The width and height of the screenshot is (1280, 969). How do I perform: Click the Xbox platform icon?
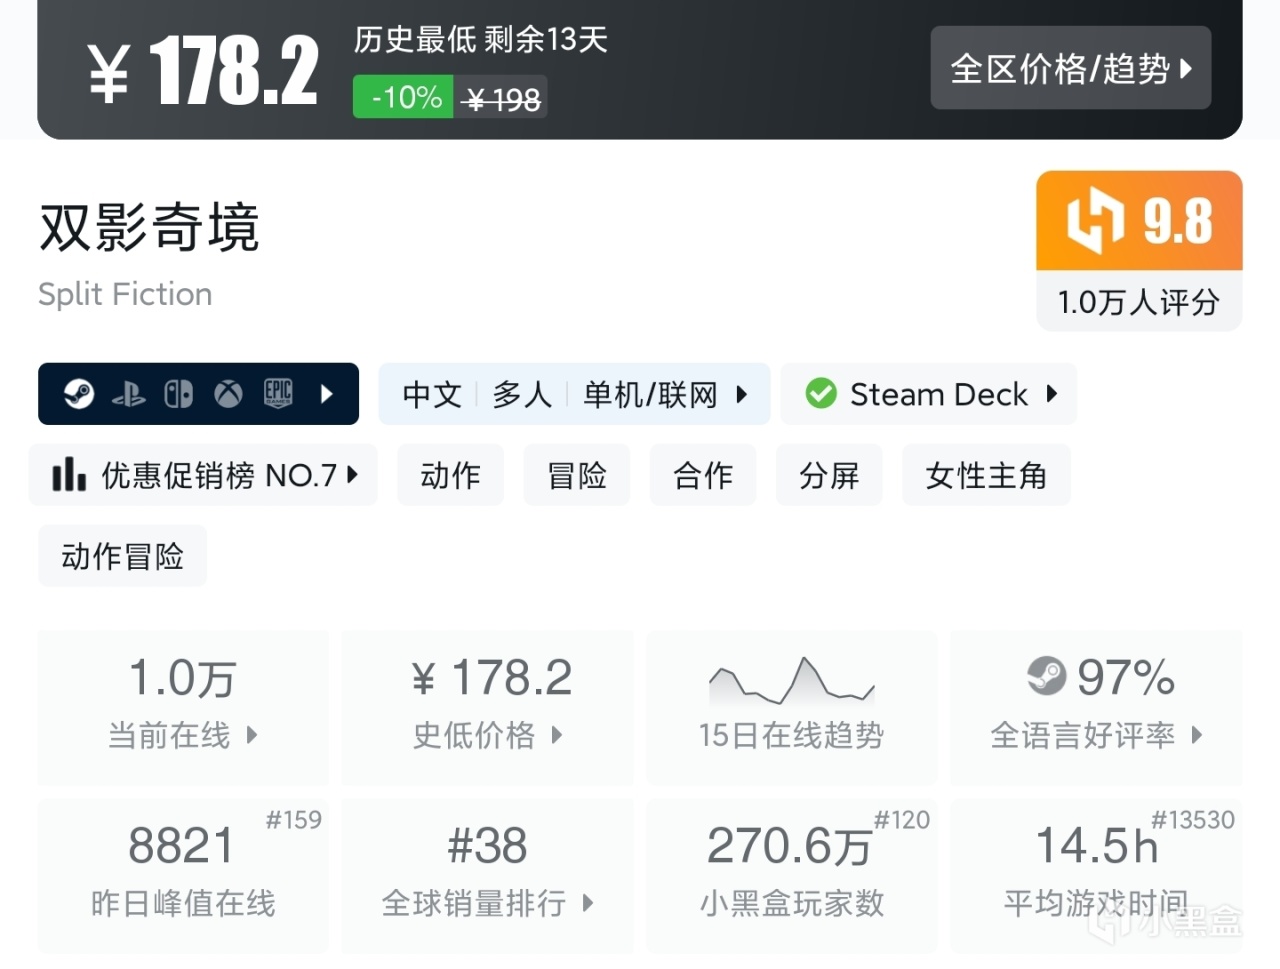pyautogui.click(x=228, y=394)
